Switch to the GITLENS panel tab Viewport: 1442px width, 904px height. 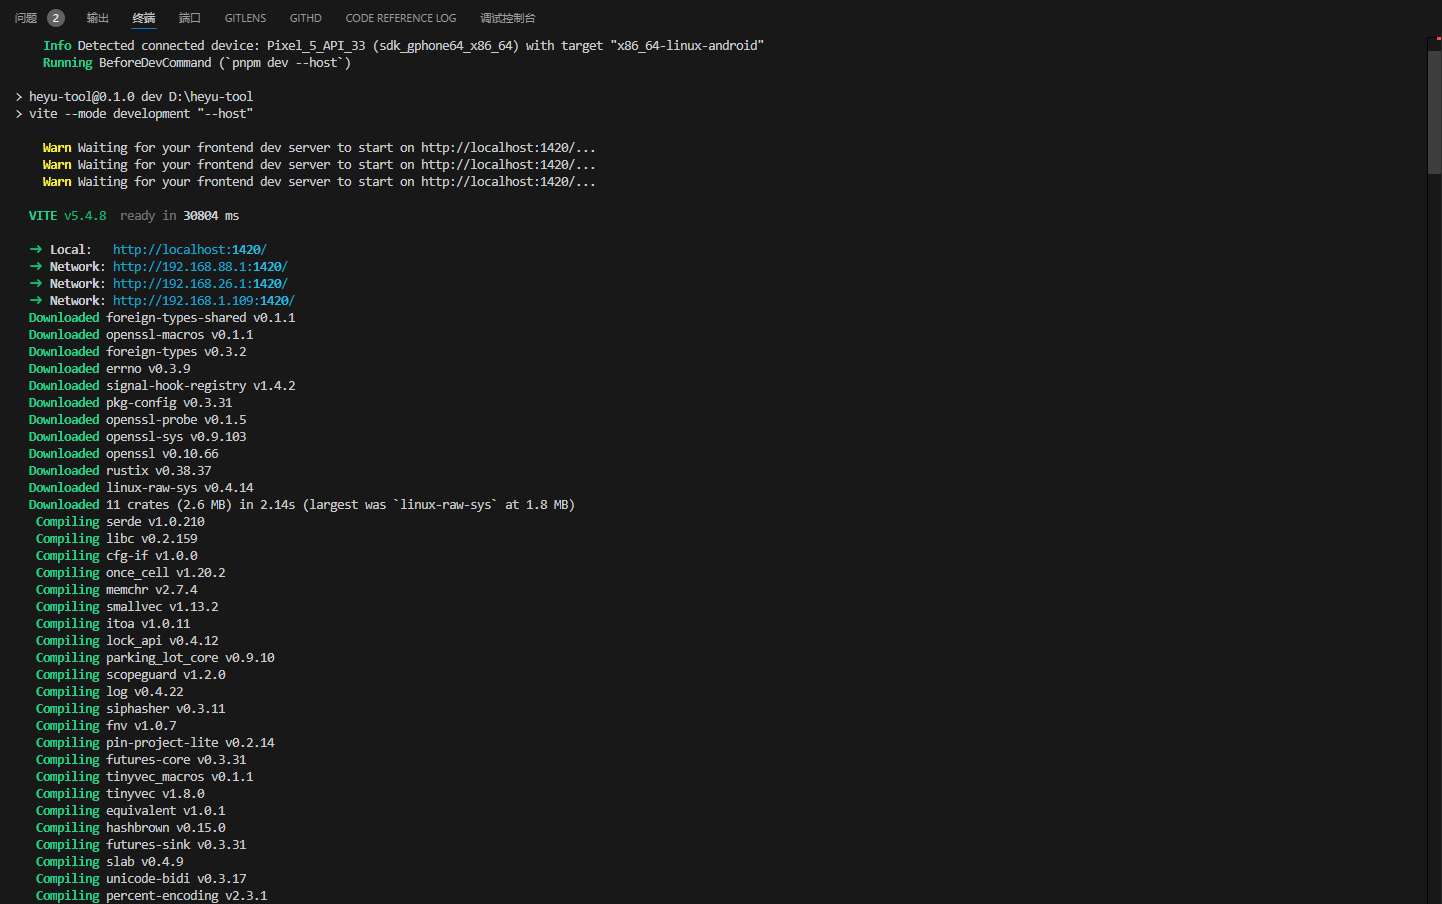click(x=245, y=18)
